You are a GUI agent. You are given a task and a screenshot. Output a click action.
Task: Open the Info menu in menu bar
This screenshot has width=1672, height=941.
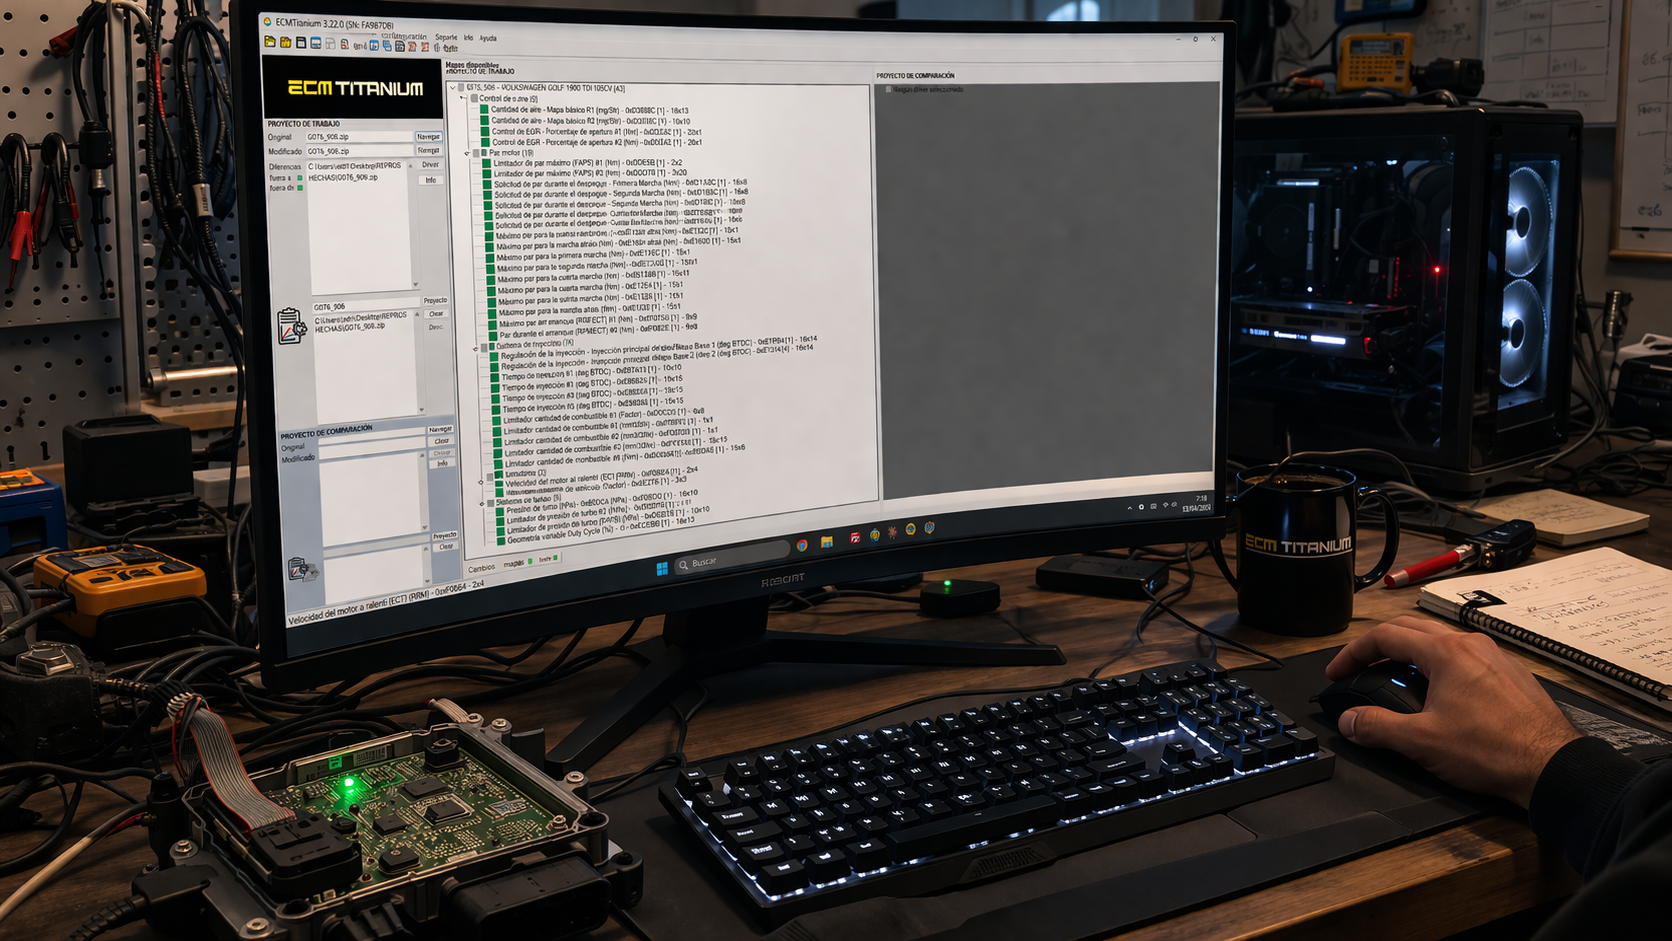[468, 38]
